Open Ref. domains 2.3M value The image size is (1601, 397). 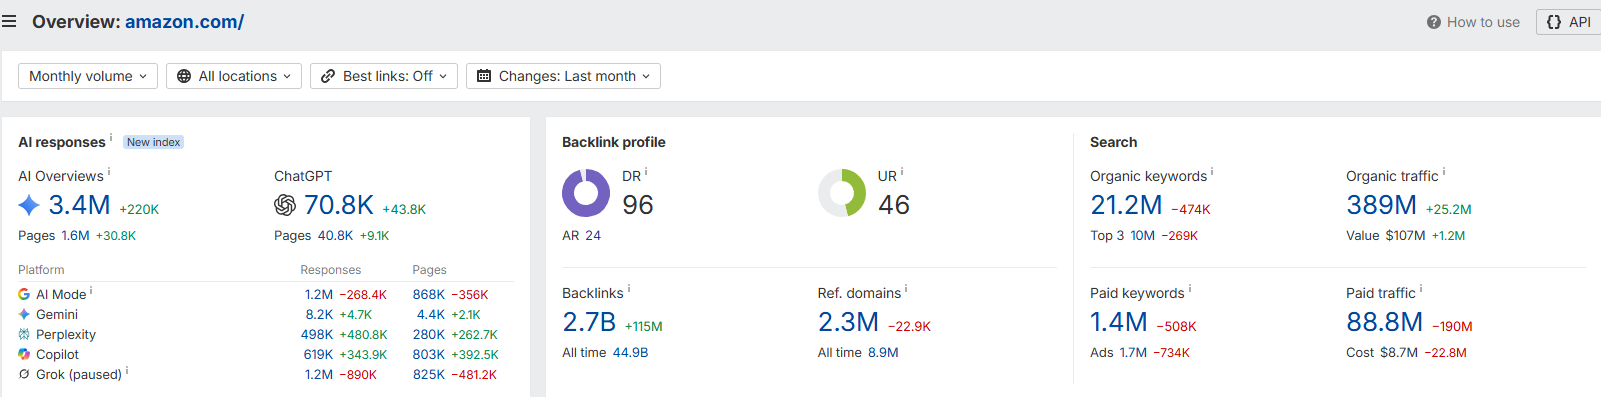click(x=848, y=322)
